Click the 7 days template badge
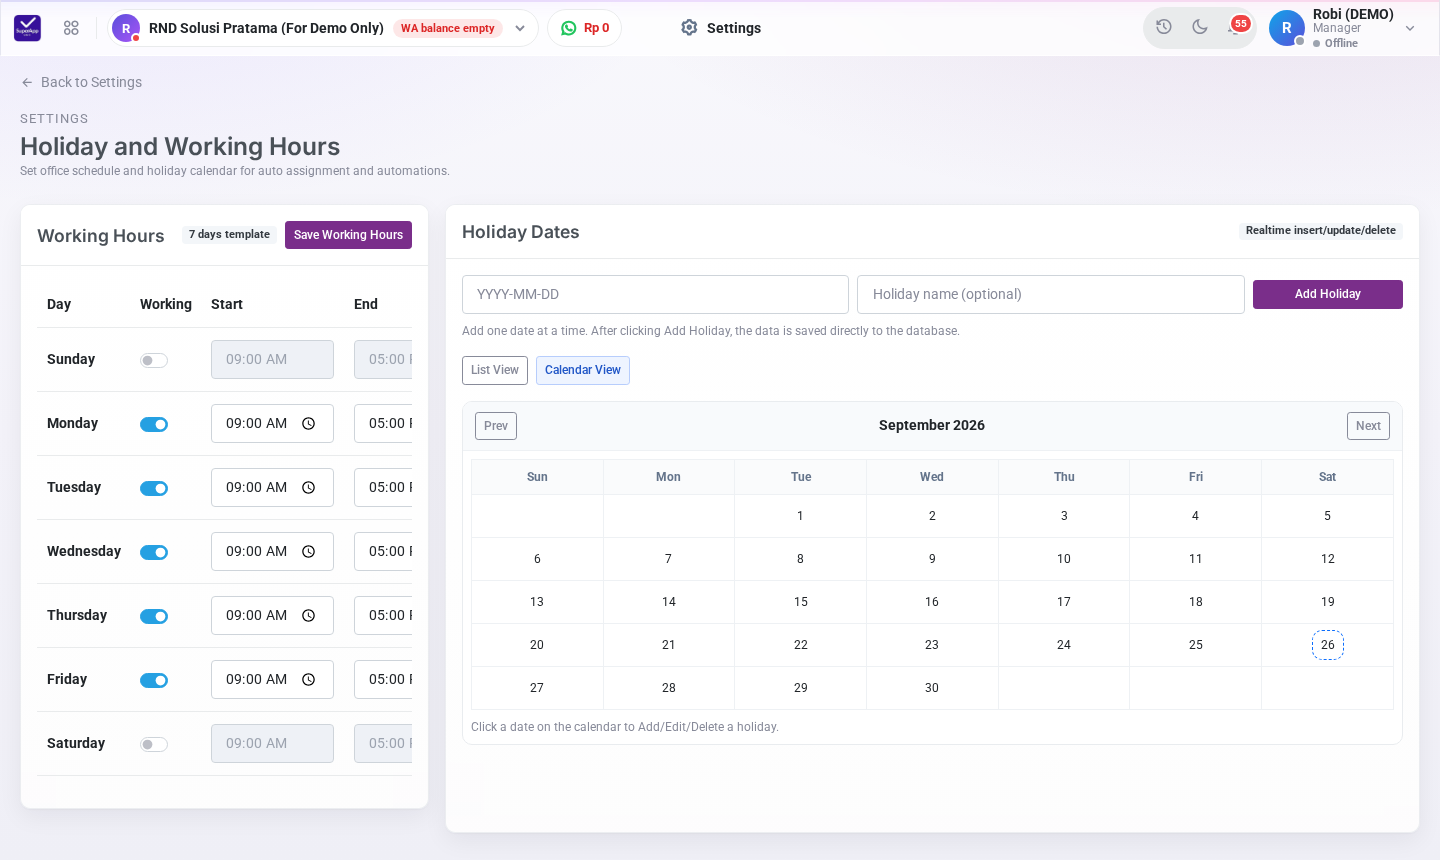Image resolution: width=1440 pixels, height=860 pixels. coord(229,234)
